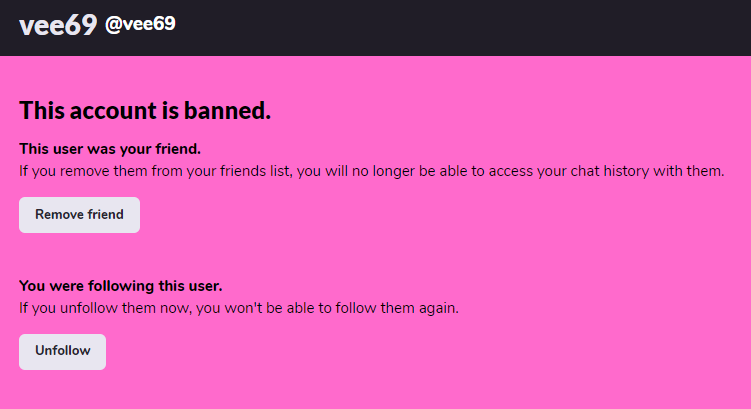This screenshot has width=751, height=409.
Task: Click the empty dark header bar area
Action: point(470,27)
